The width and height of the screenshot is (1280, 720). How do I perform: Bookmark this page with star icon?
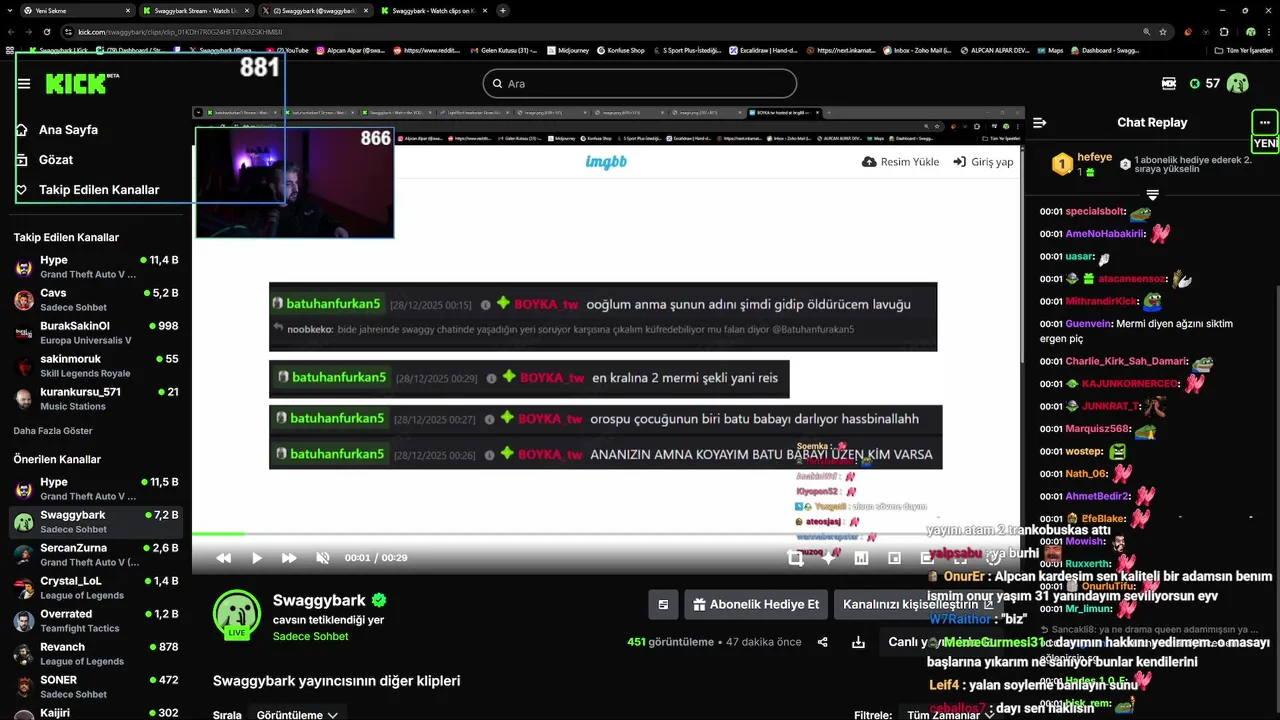click(x=1162, y=32)
